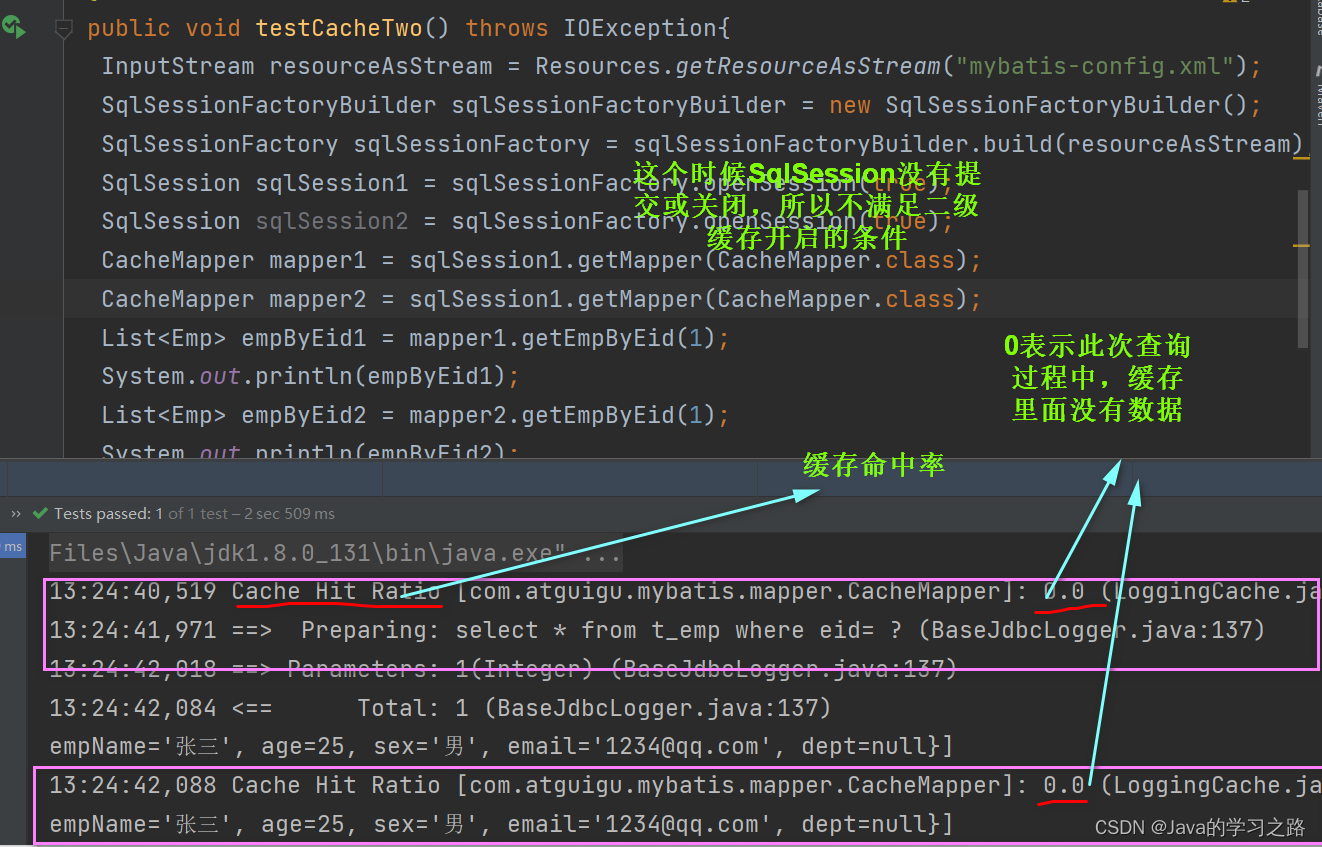This screenshot has height=847, width=1322.
Task: Click the java.exe command line in console
Action: coord(335,553)
